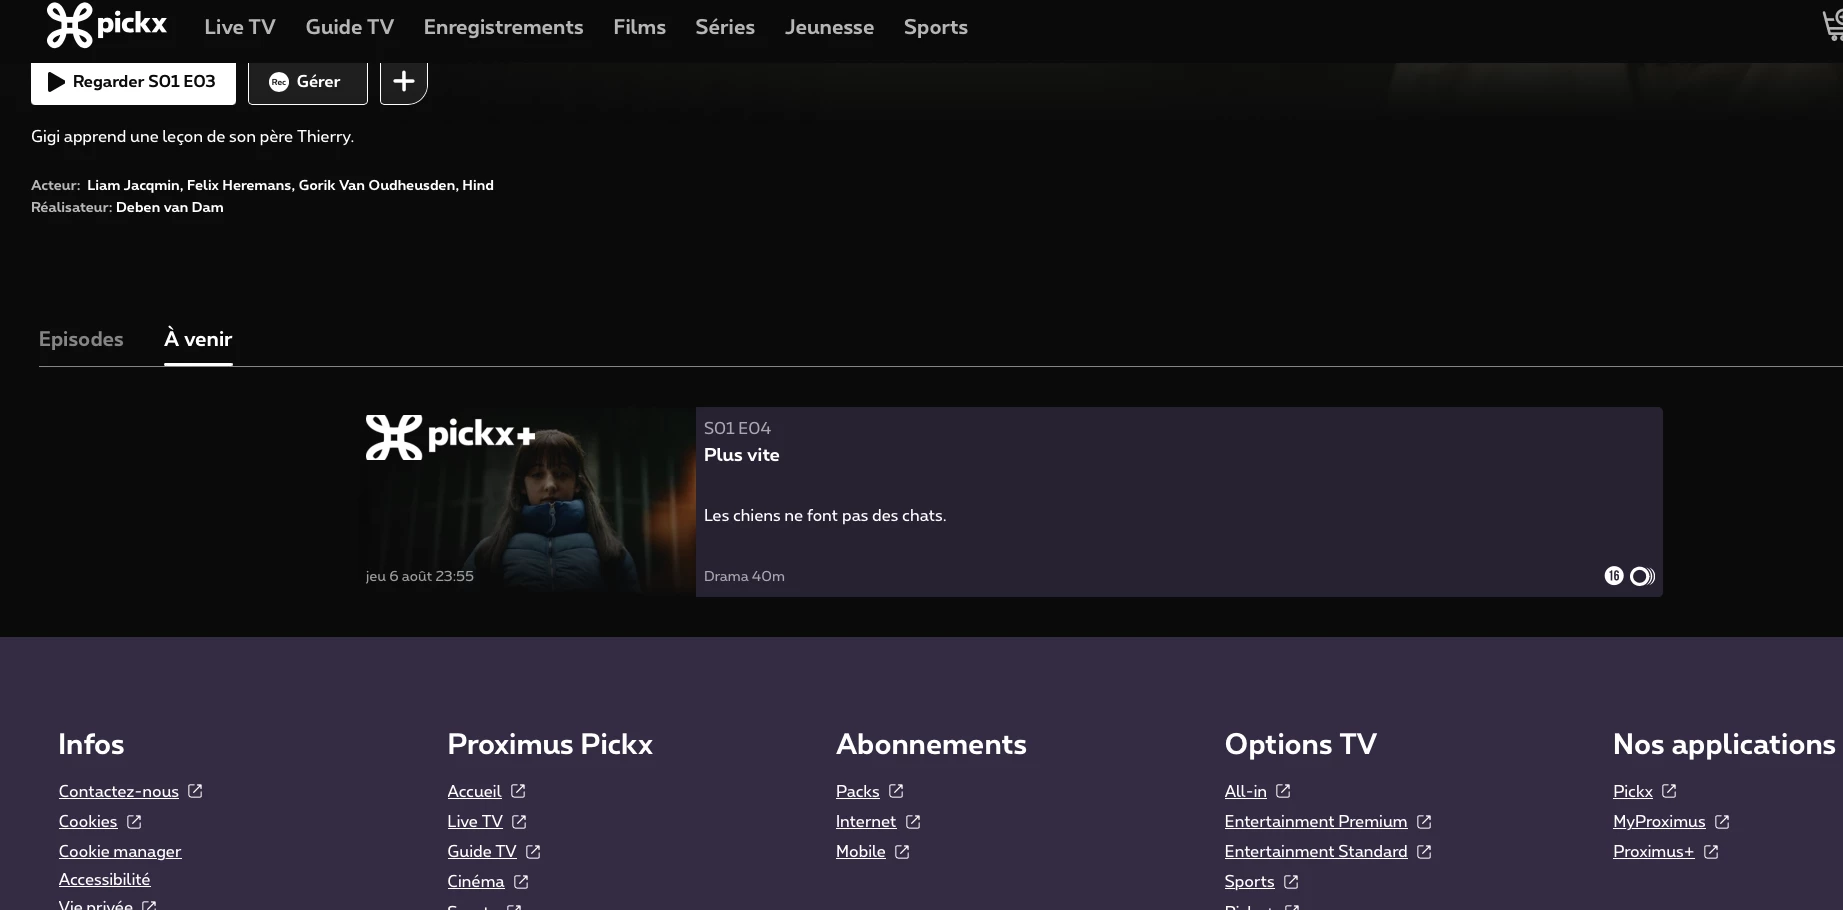Open the S01 E04 episode thumbnail
The width and height of the screenshot is (1843, 910).
pyautogui.click(x=527, y=502)
